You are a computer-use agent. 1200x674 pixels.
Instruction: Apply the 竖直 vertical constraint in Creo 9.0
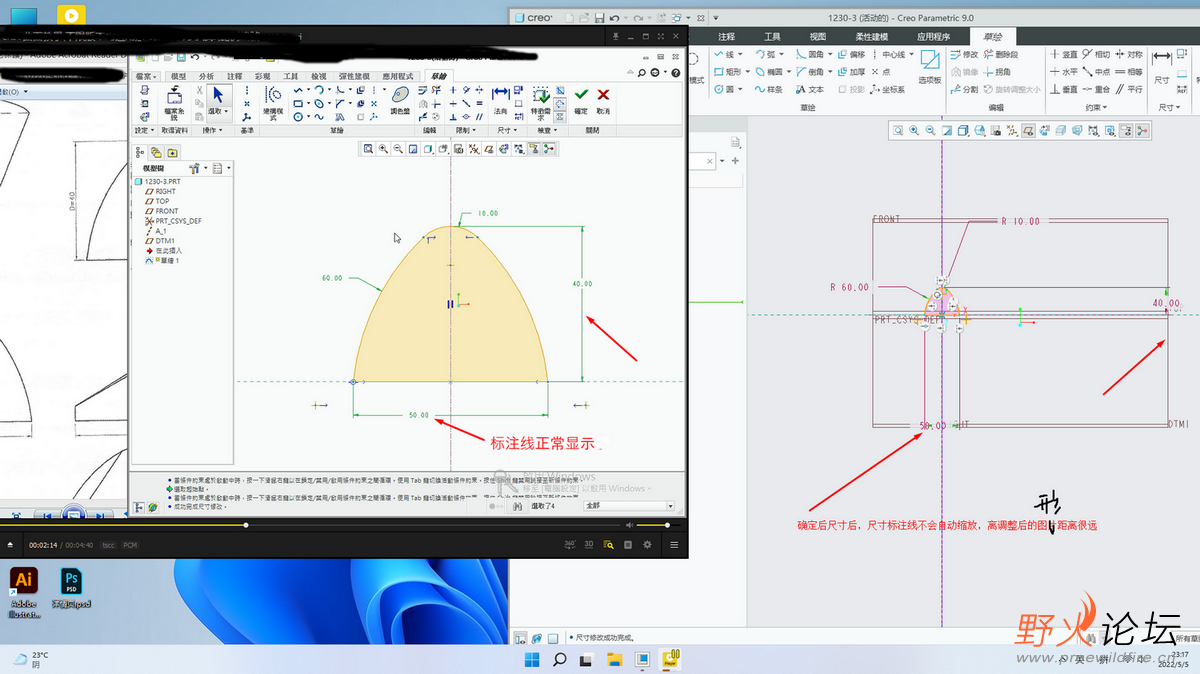[1064, 54]
